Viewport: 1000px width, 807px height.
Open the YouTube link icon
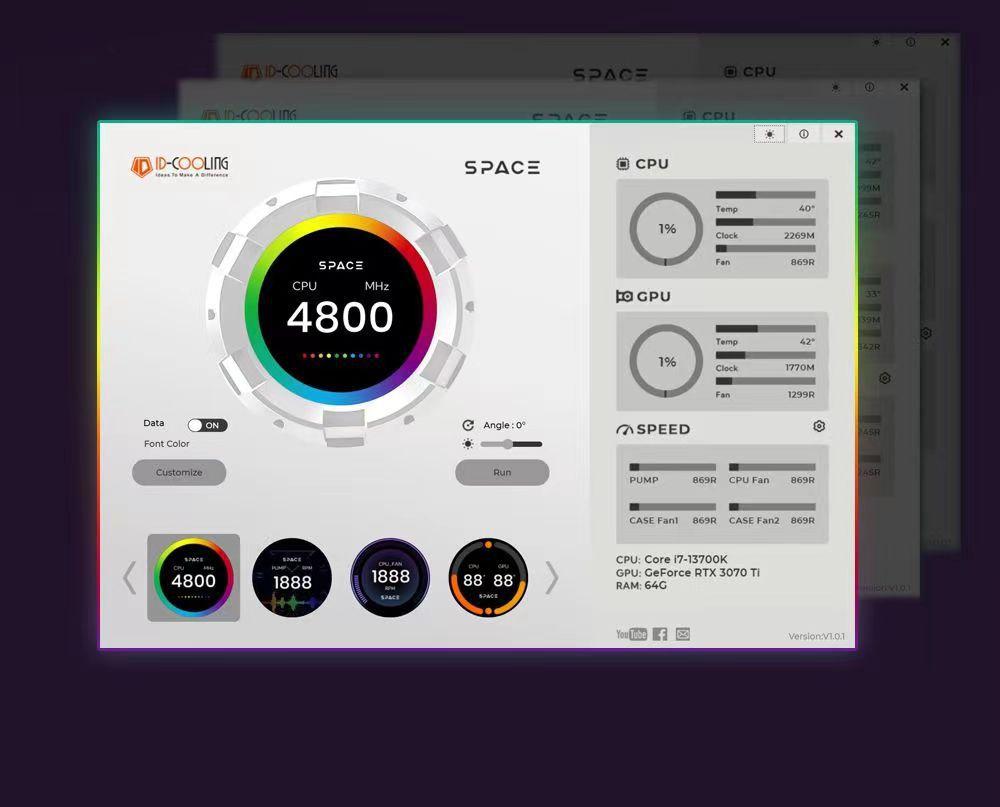[631, 634]
